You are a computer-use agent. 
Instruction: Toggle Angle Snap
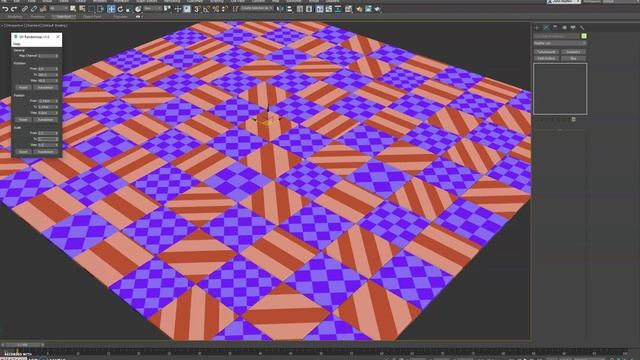[207, 9]
